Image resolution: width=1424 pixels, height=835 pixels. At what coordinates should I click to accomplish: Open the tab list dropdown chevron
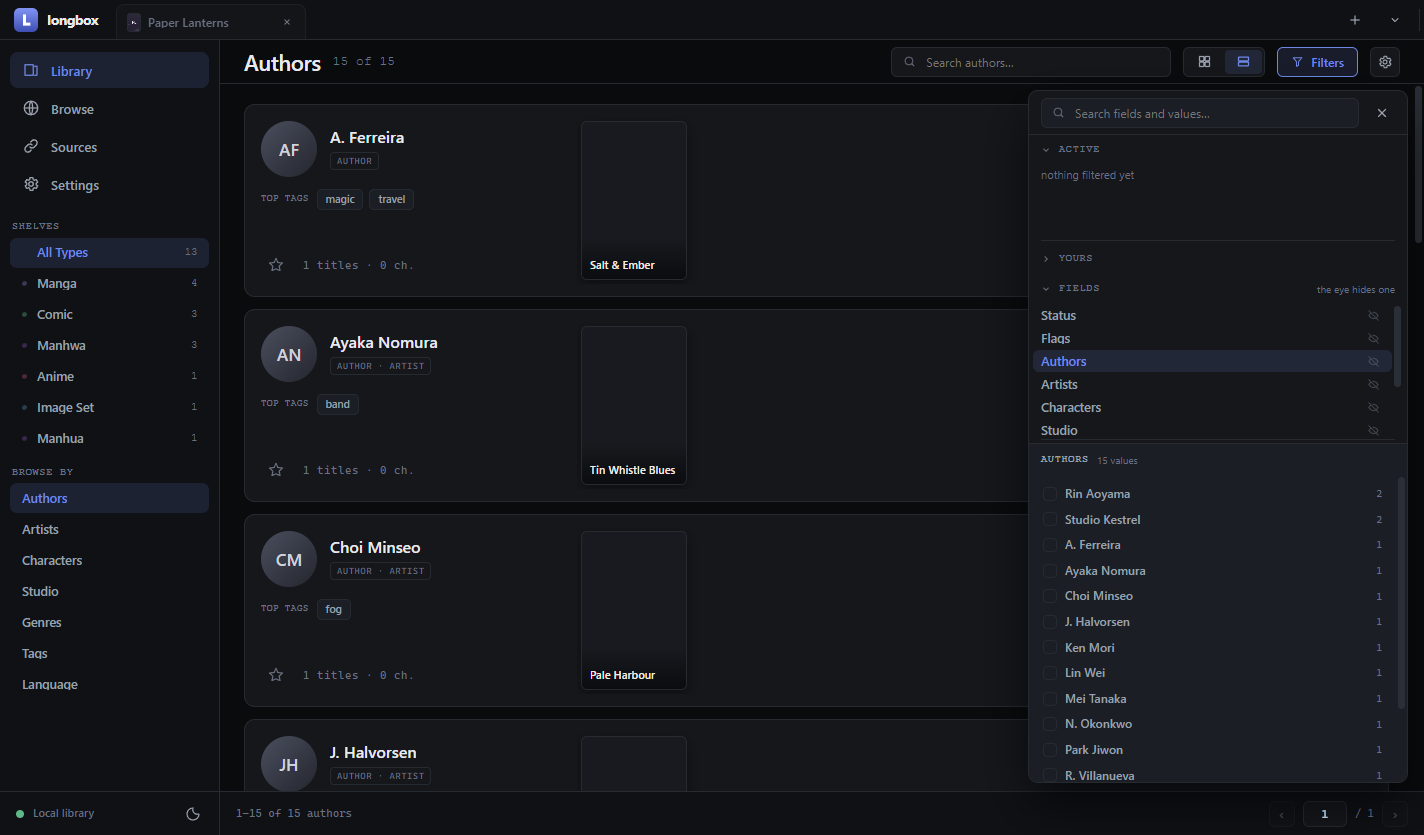coord(1395,20)
